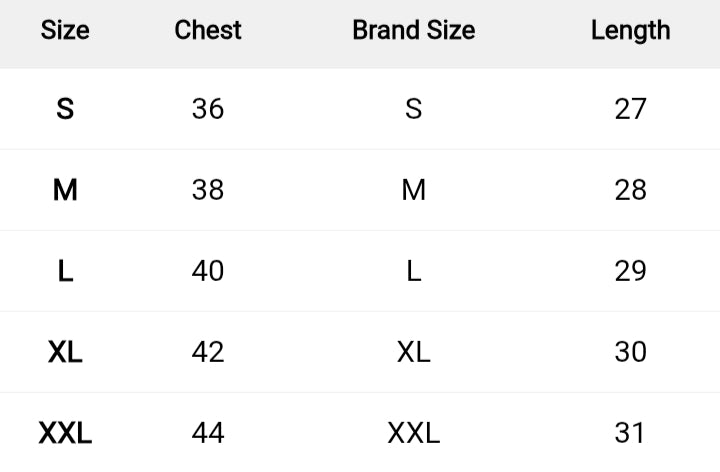Click the Chest column header
Viewport: 720px width, 472px height.
click(x=208, y=30)
